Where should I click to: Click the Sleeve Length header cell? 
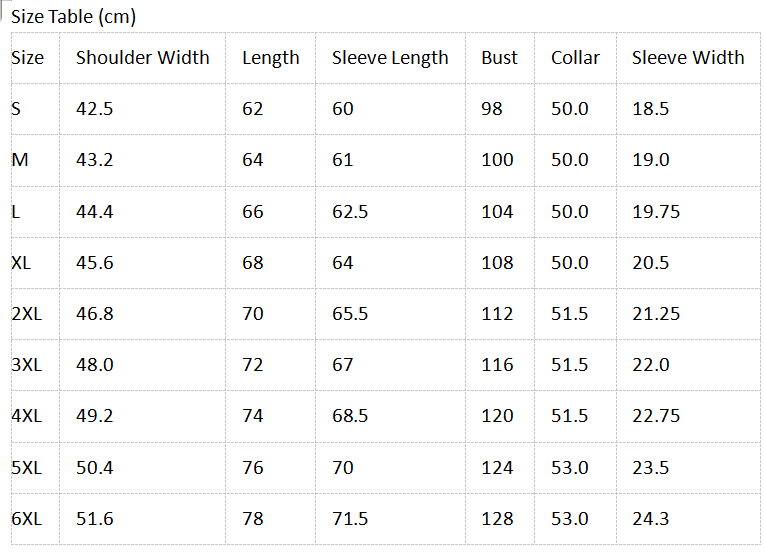click(390, 58)
